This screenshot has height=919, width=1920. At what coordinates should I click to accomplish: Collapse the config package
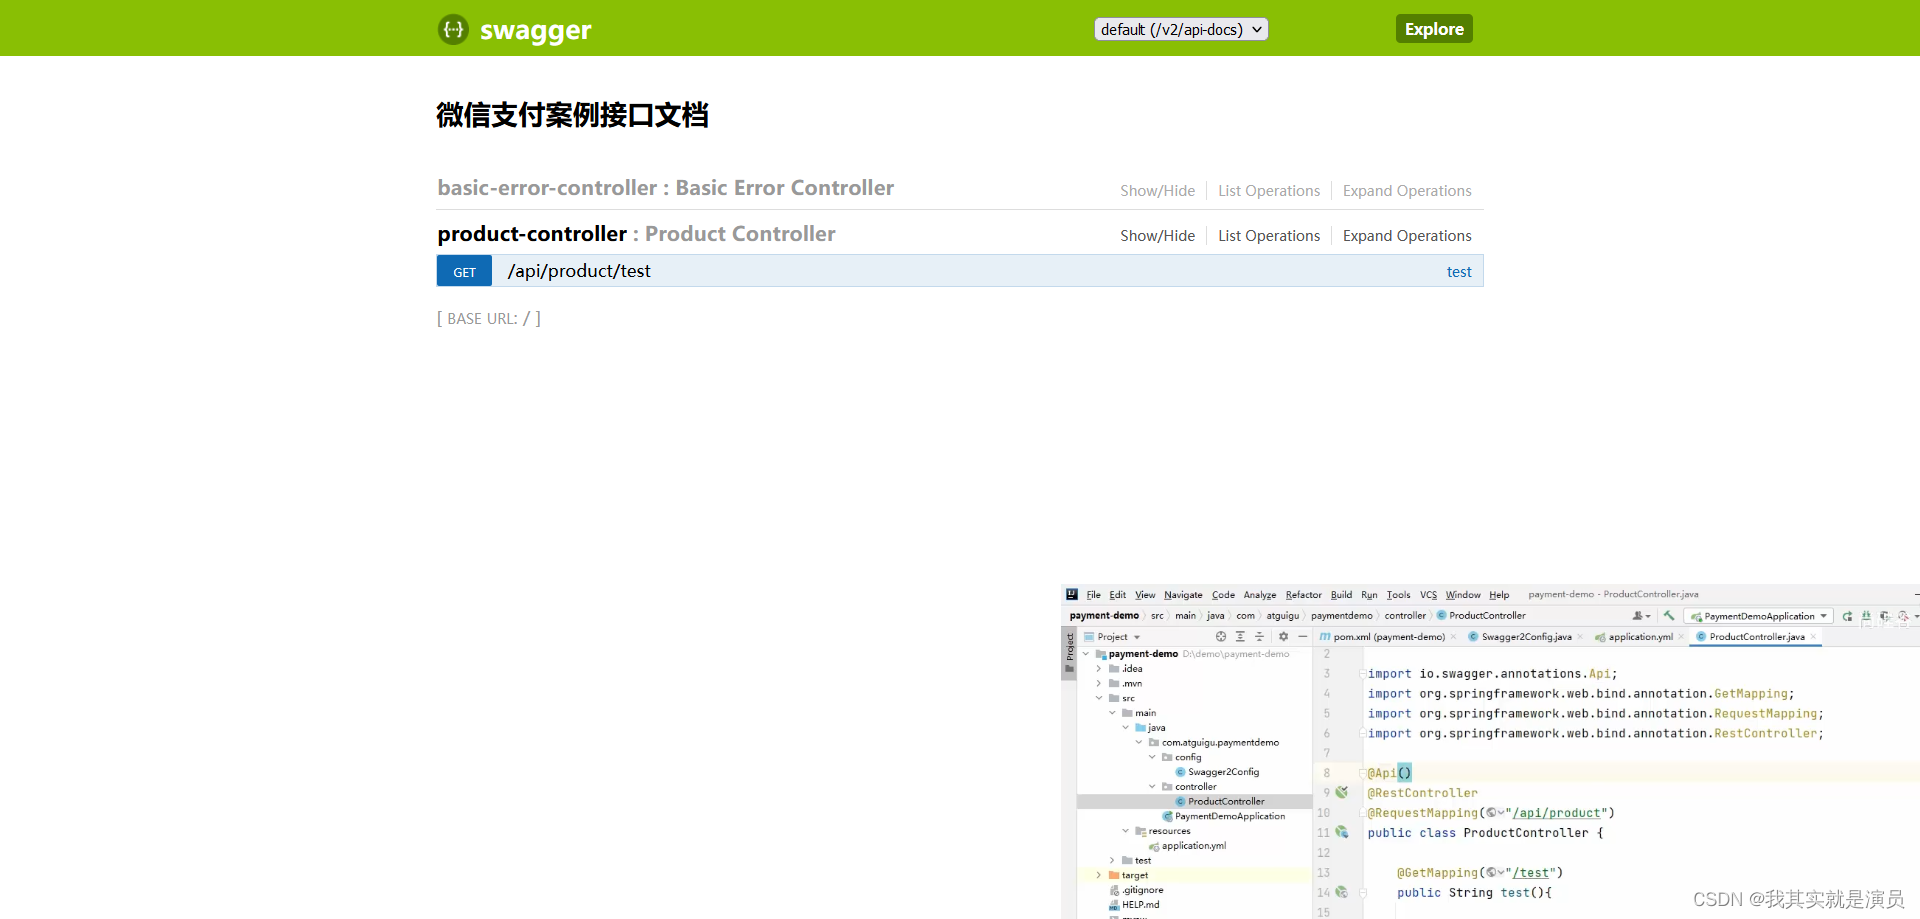[1152, 758]
